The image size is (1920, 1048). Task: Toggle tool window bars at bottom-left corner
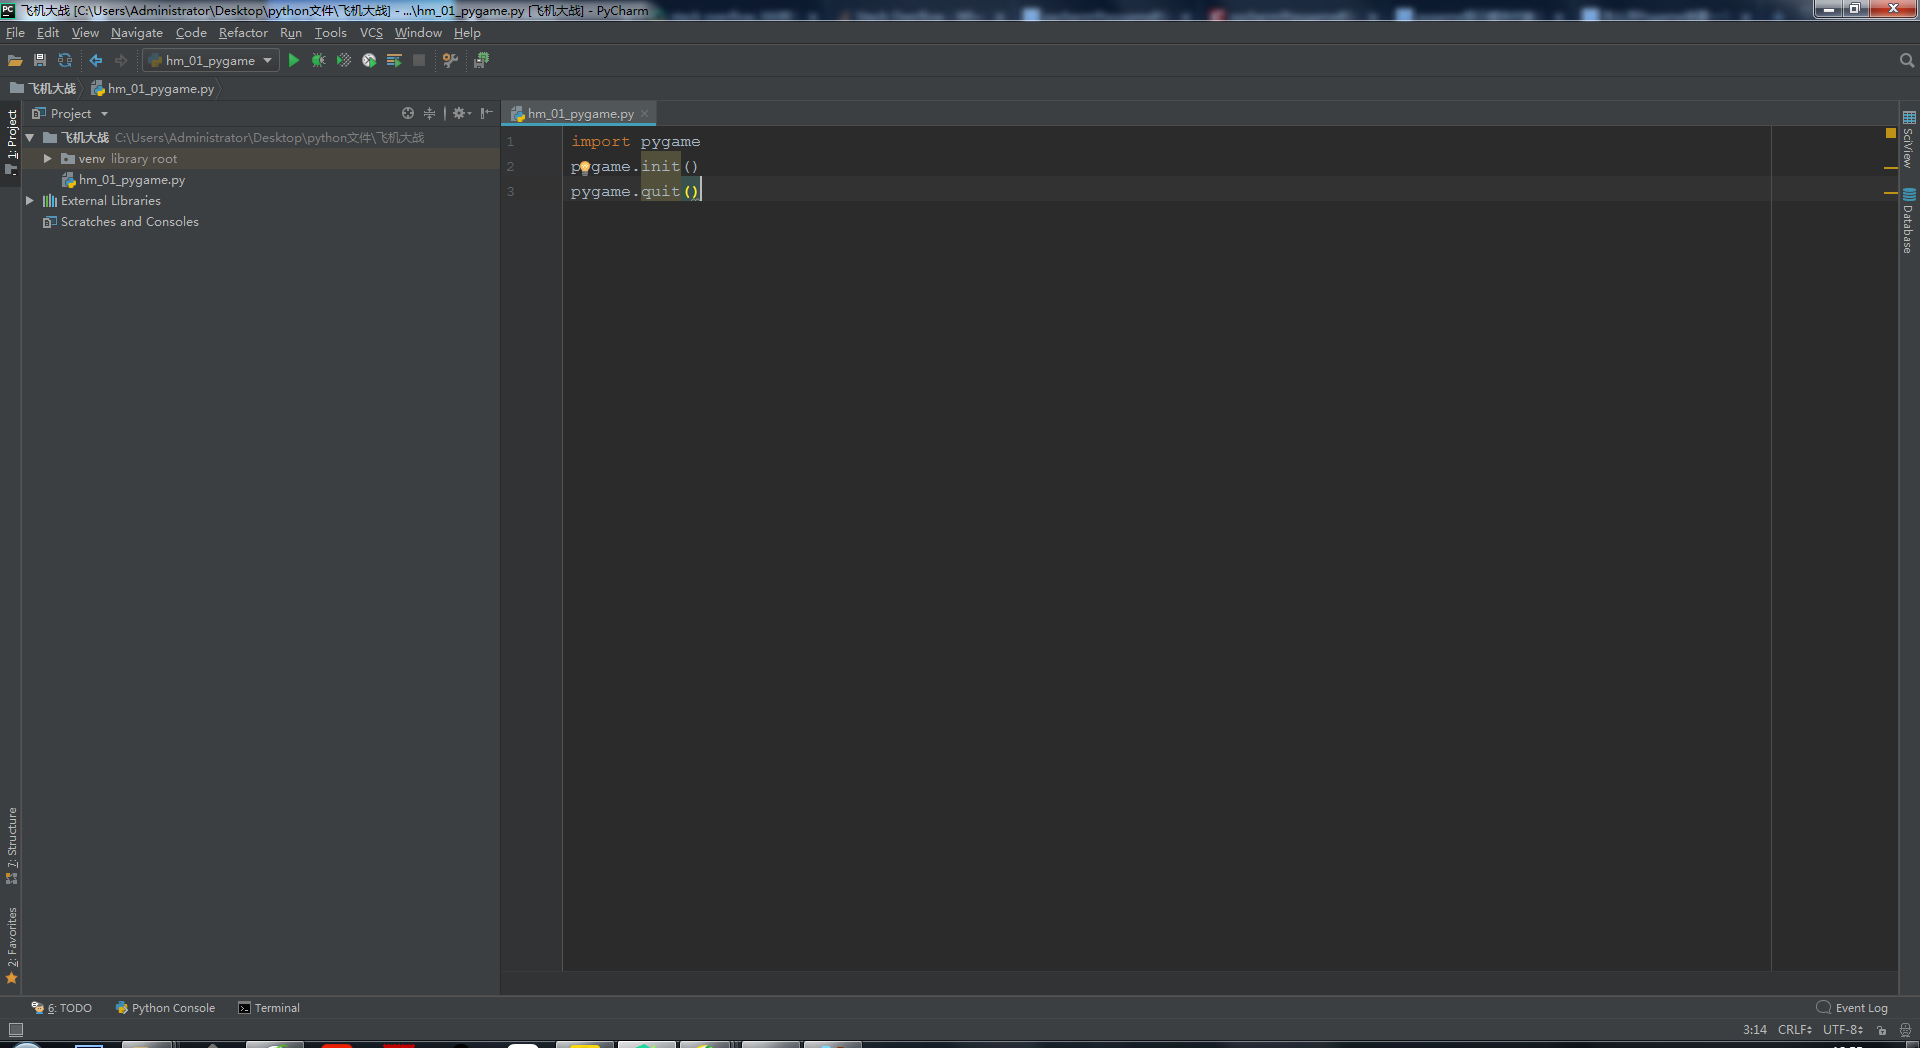[x=15, y=1030]
